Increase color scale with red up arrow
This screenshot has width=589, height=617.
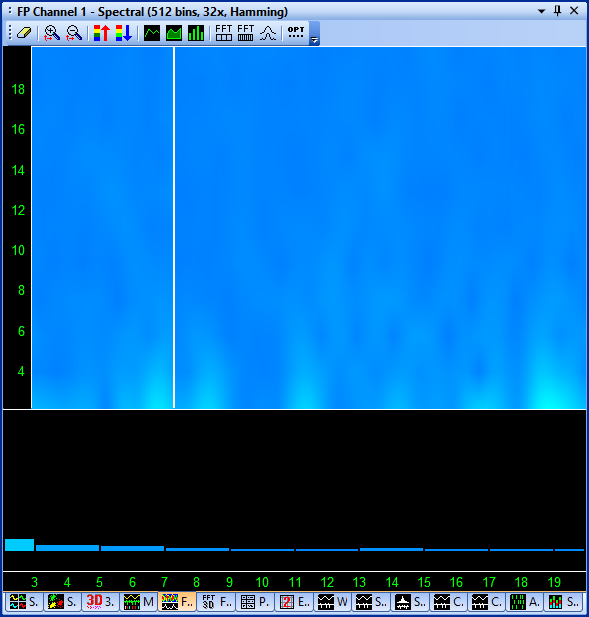(x=102, y=33)
